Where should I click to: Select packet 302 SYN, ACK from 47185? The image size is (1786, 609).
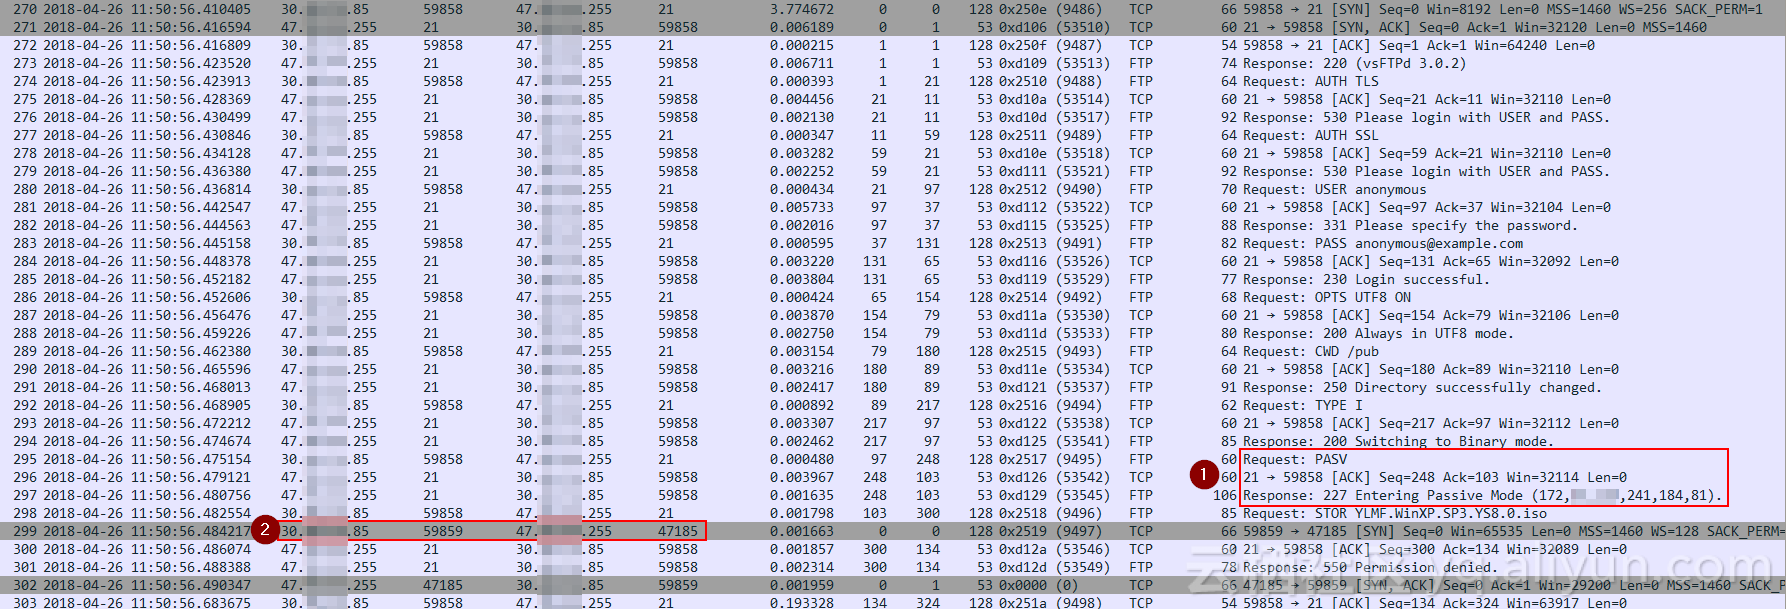click(893, 585)
